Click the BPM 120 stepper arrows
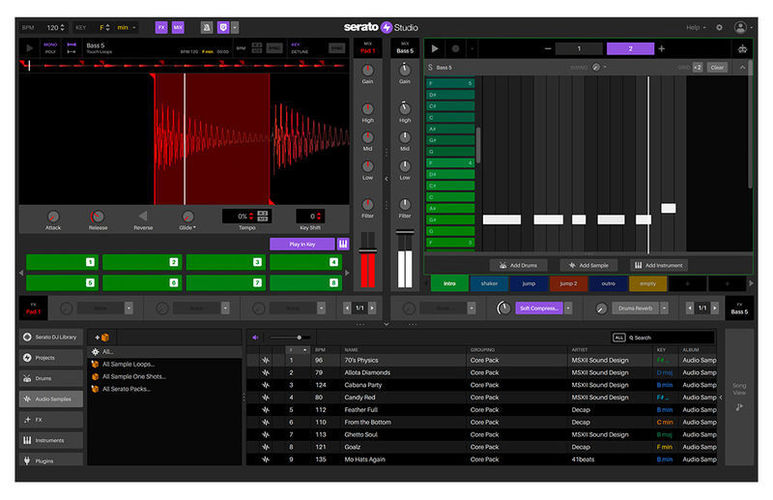The width and height of the screenshot is (773, 500). point(62,28)
